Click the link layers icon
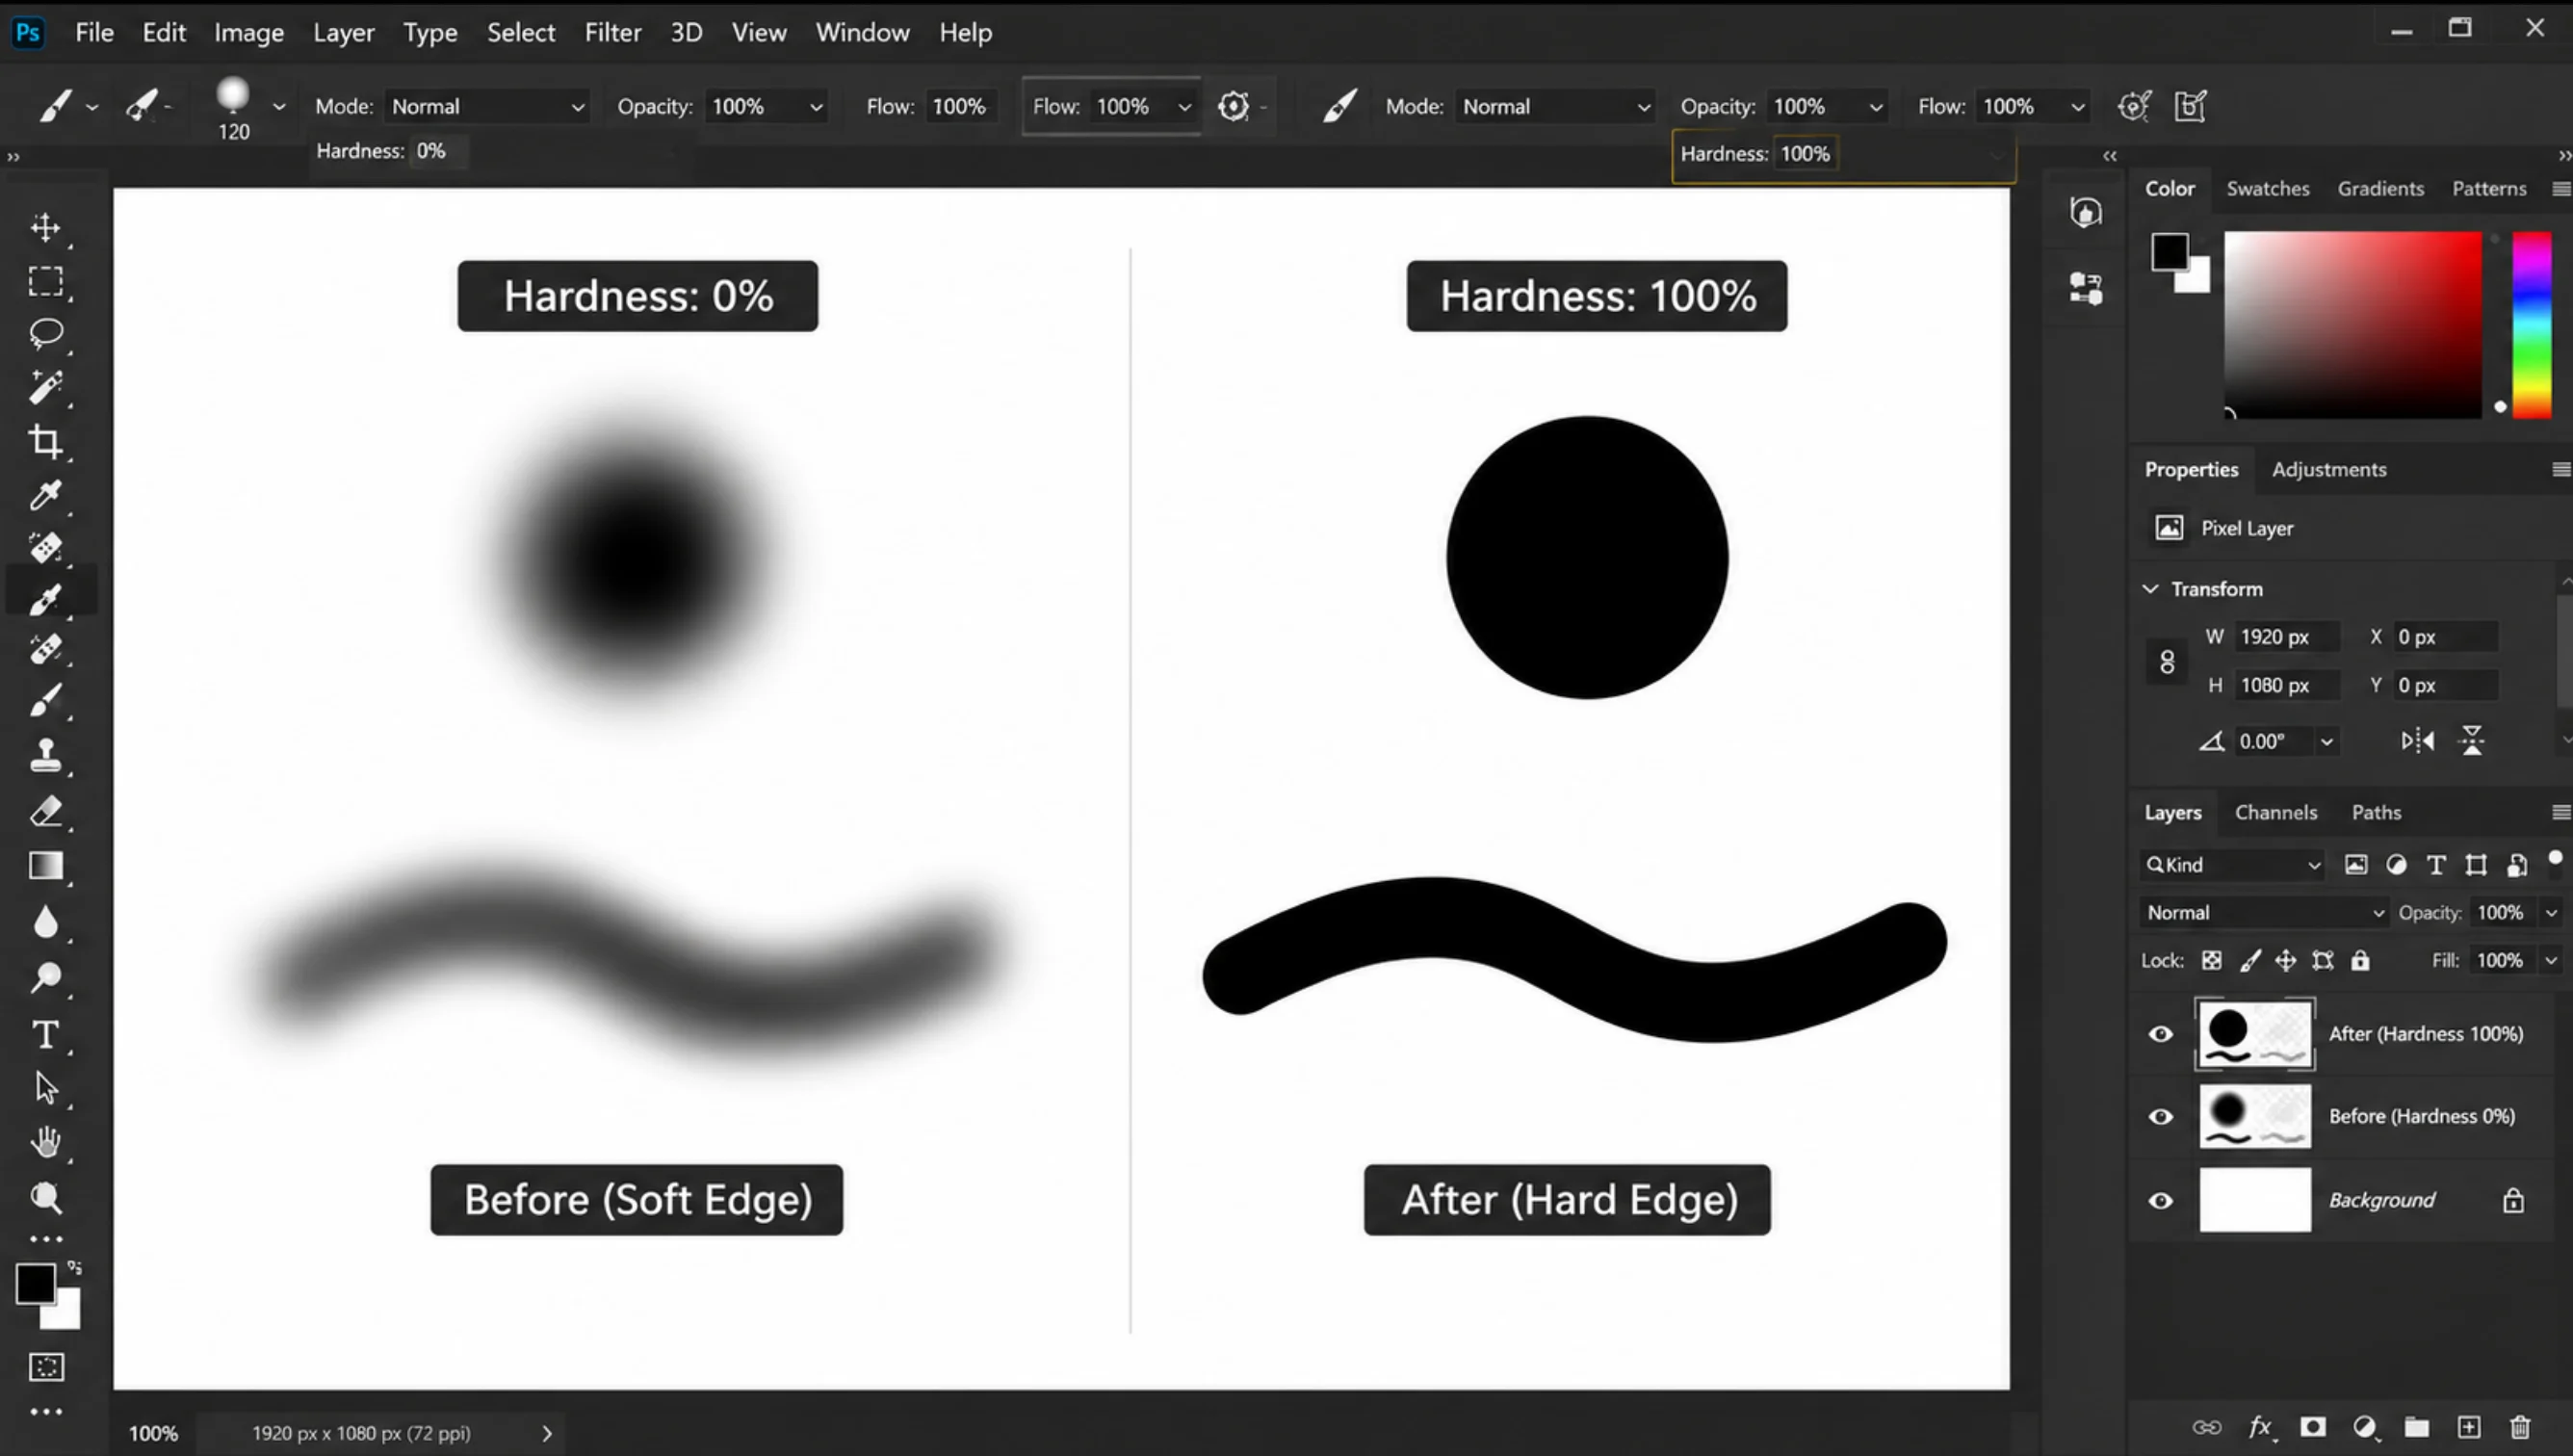 click(x=2207, y=1427)
